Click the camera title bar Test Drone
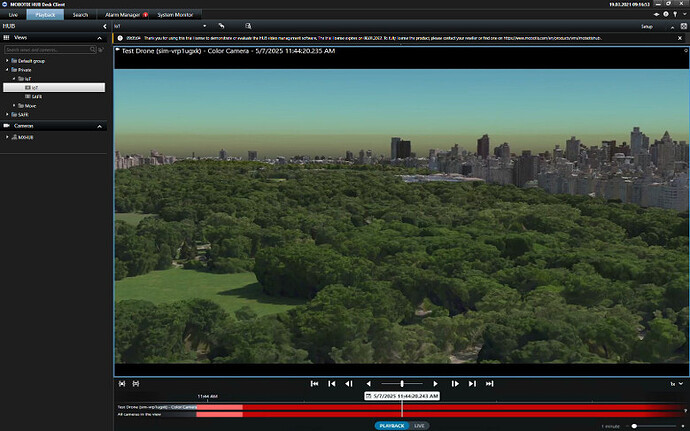Screen dimensions: 690x431 pyautogui.click(x=228, y=51)
